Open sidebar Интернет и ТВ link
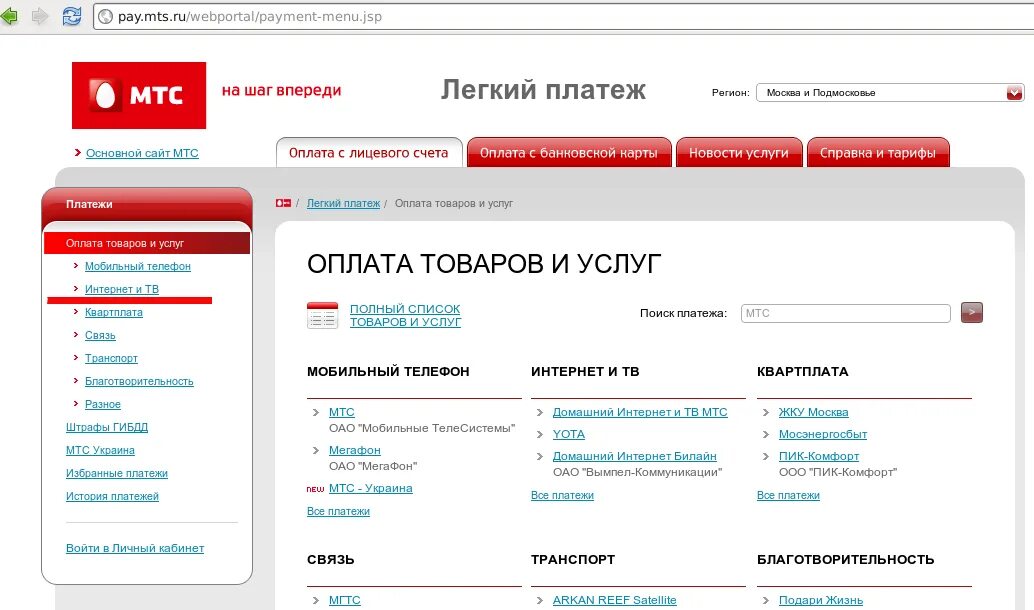The height and width of the screenshot is (610, 1034). coord(122,289)
